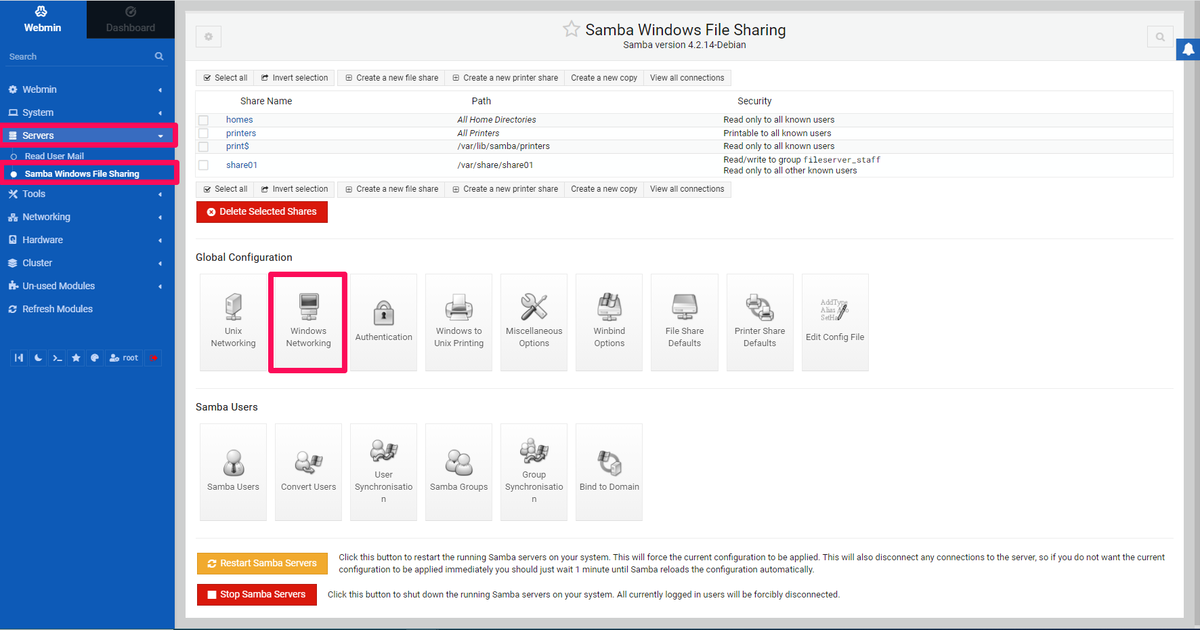This screenshot has width=1200, height=630.
Task: Favorite the module with the star icon by title
Action: (571, 29)
